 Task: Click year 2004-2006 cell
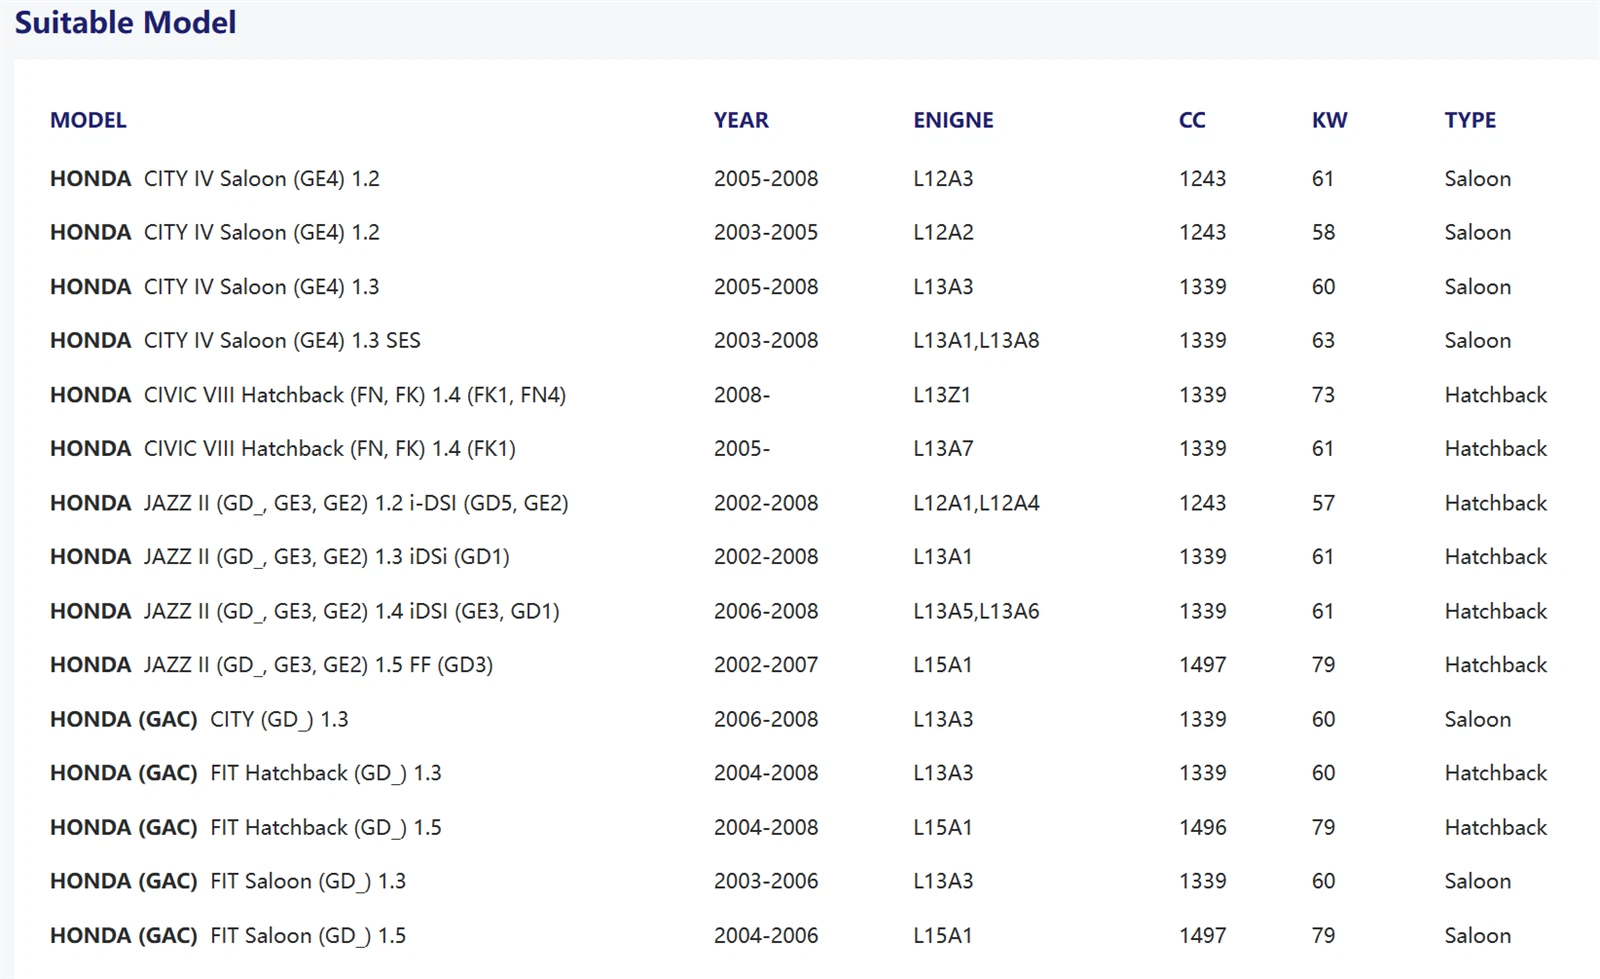(x=766, y=936)
